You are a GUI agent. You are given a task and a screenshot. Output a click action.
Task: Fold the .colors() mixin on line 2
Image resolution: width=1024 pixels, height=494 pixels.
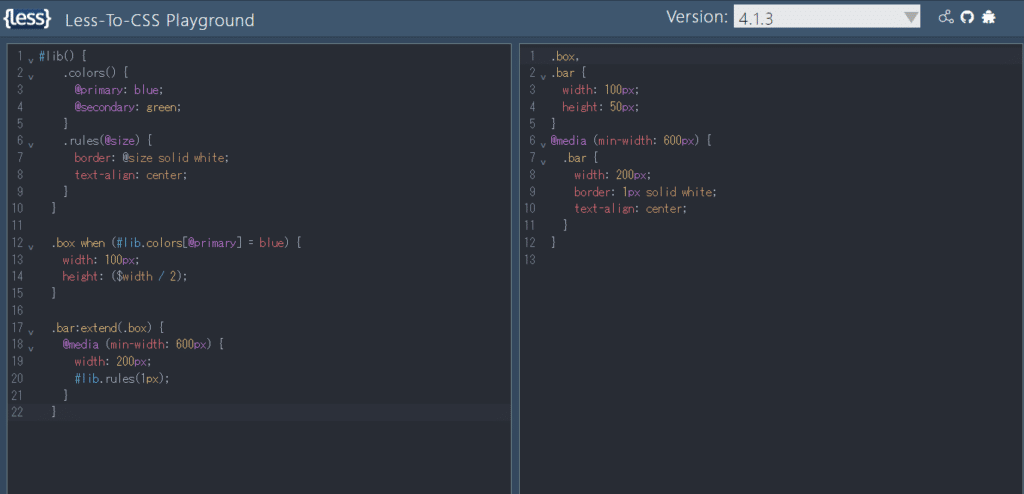31,75
